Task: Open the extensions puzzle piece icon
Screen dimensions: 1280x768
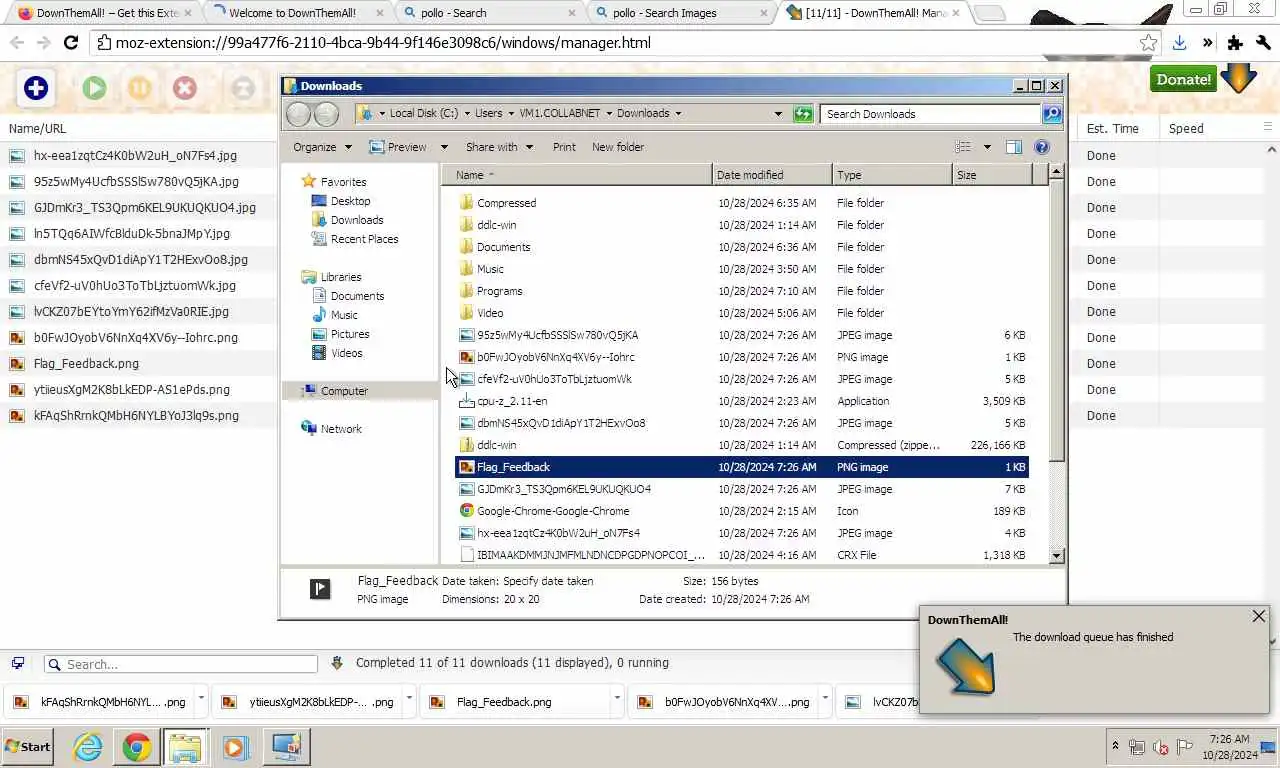Action: [x=1235, y=43]
